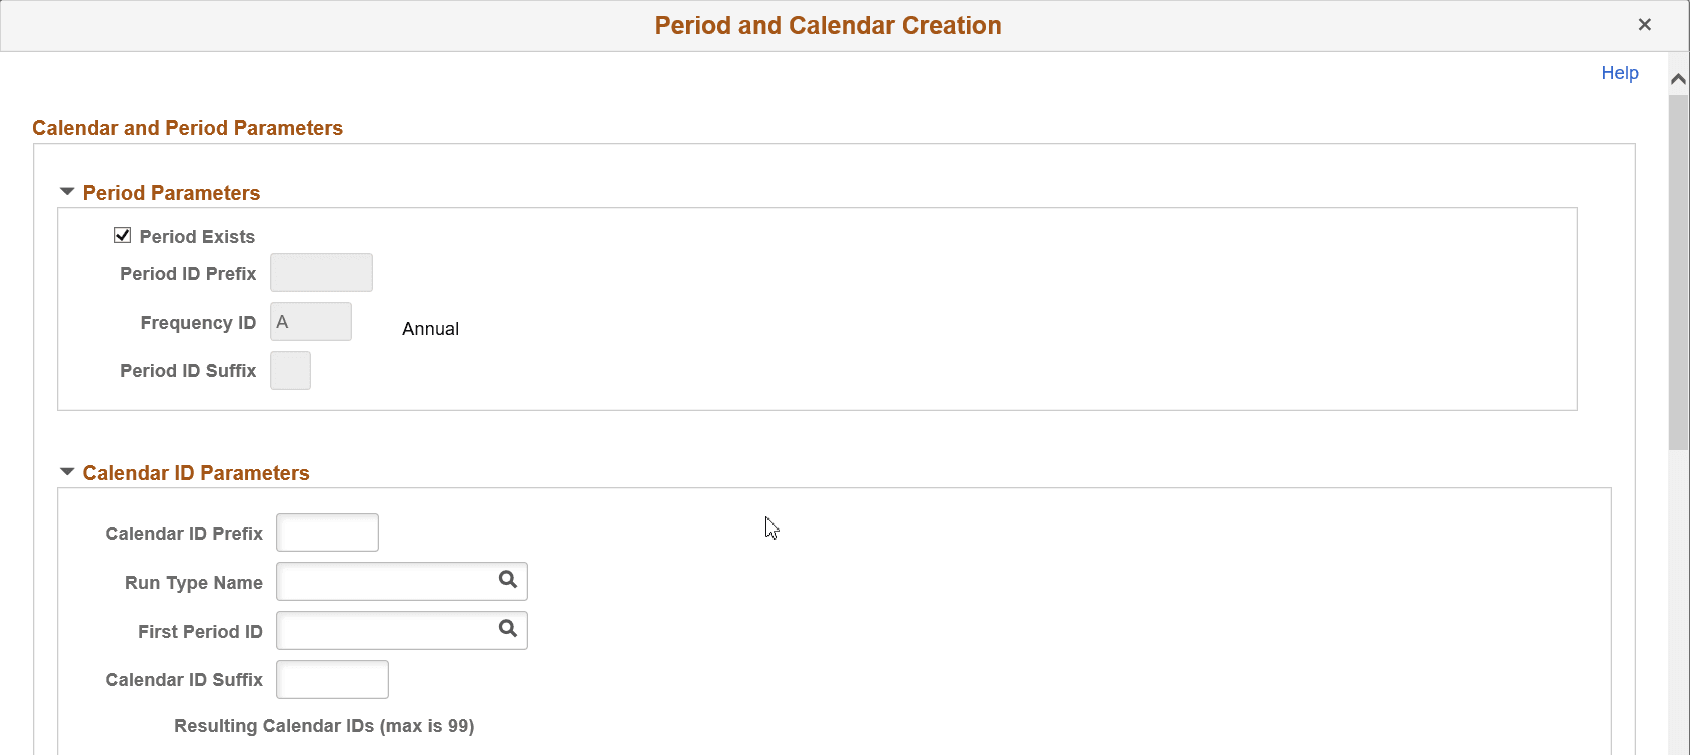Click the Calendar ID Prefix field
The image size is (1690, 755).
[327, 532]
